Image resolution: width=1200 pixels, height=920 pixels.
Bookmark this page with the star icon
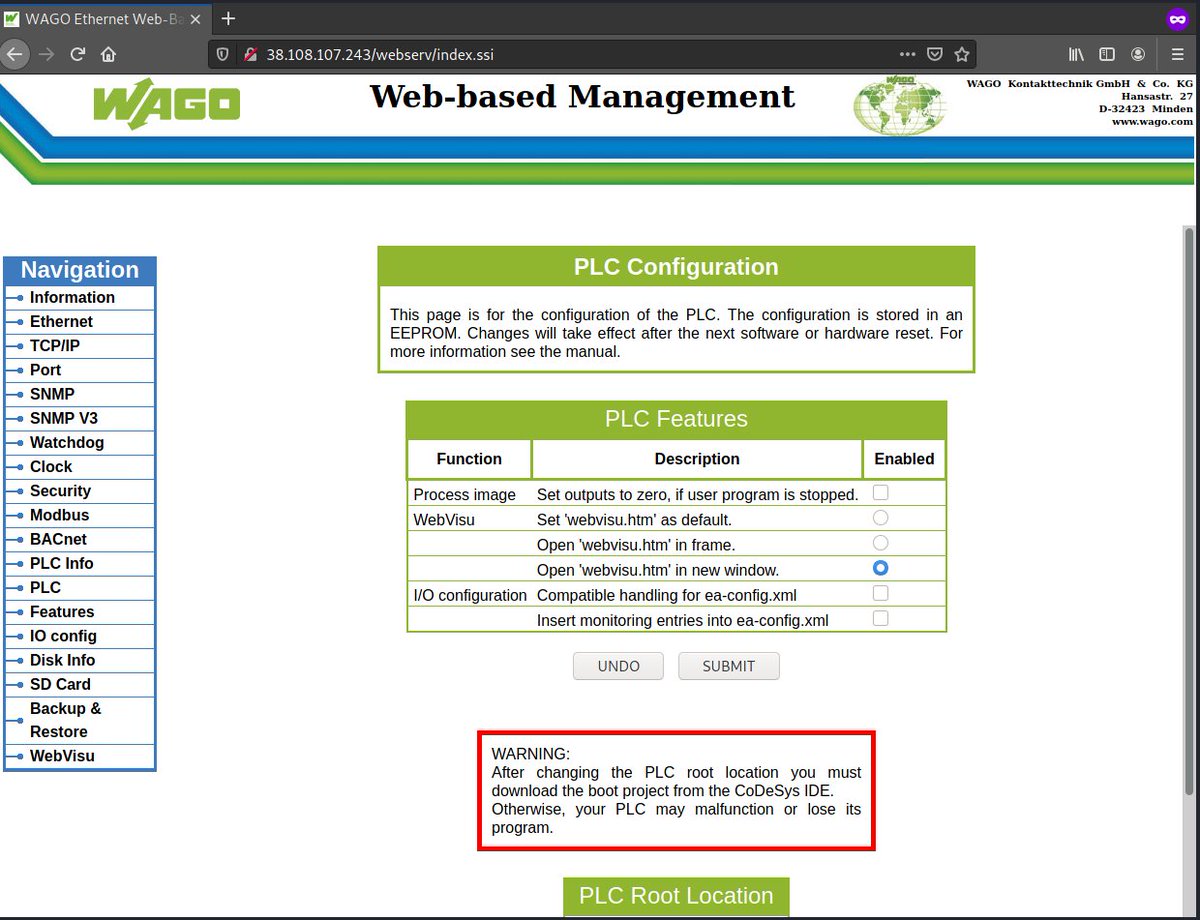961,55
